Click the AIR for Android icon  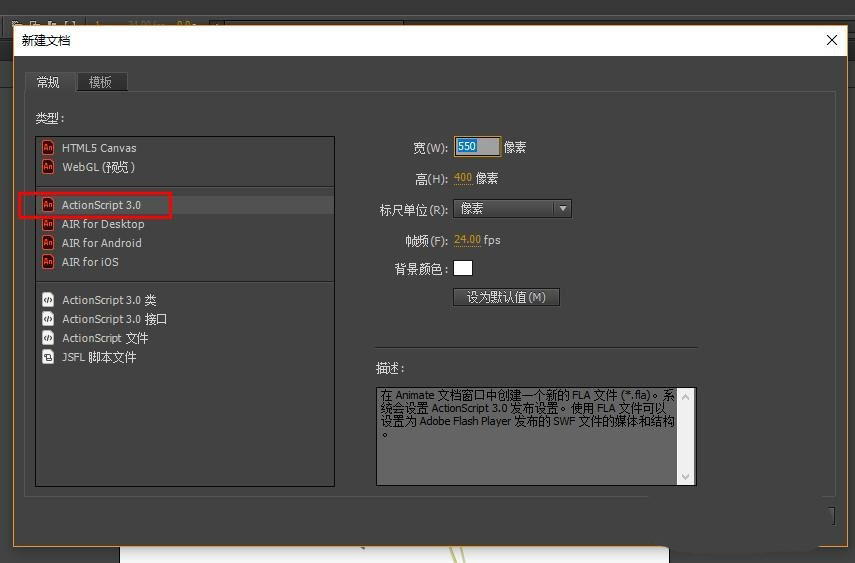coord(48,243)
